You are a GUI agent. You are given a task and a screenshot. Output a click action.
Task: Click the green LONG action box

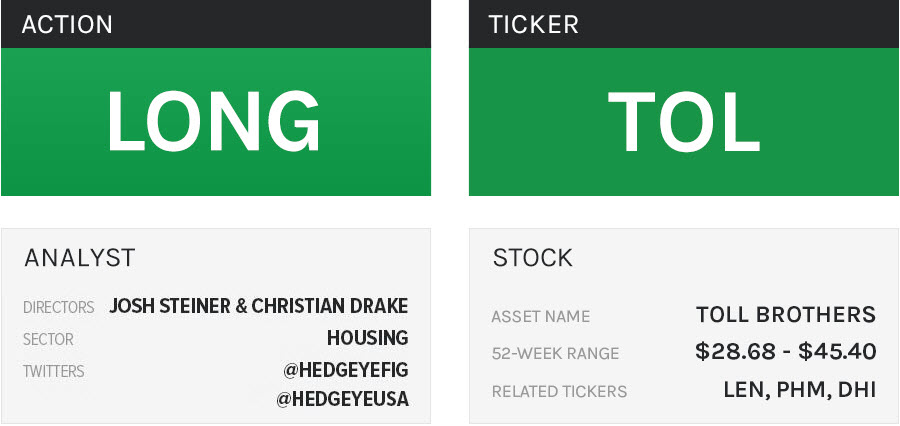click(x=215, y=122)
